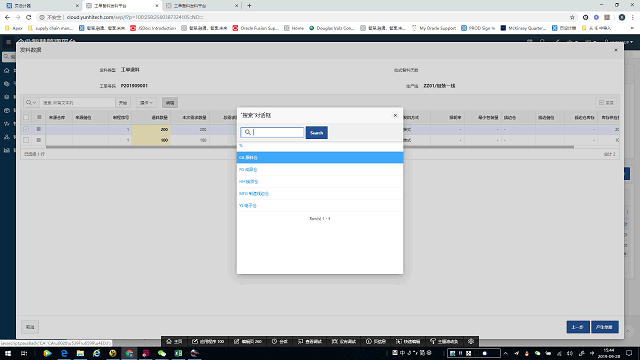Click the Chrome icon in the taskbar
Viewport: 640px width, 360px height.
click(x=129, y=353)
